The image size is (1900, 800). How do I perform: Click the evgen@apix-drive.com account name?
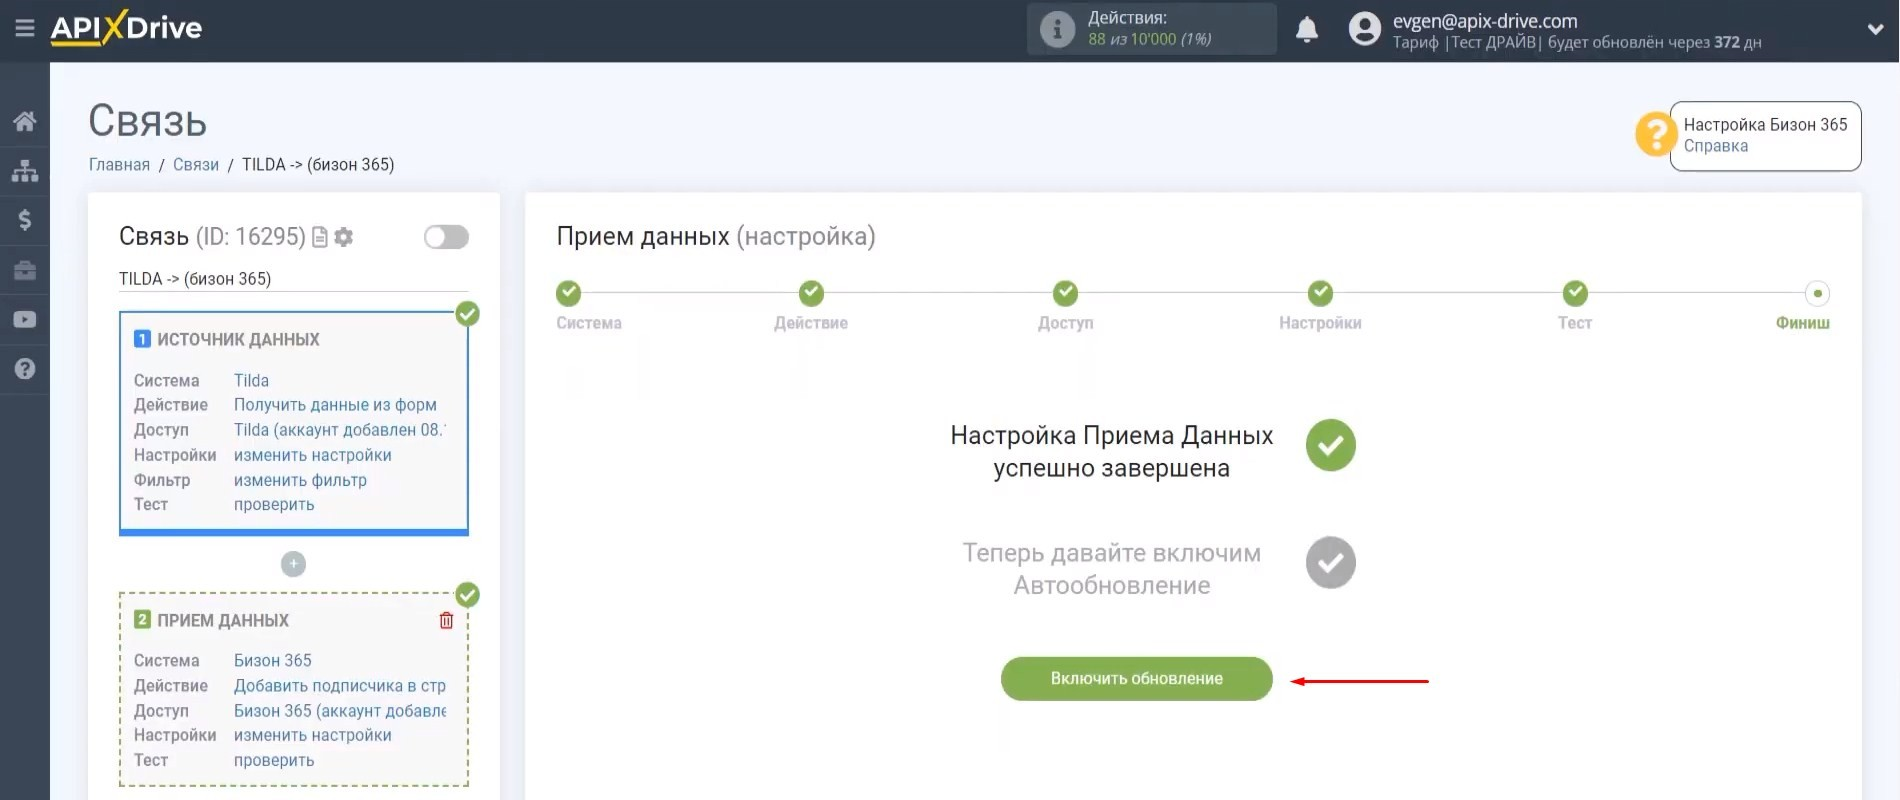(1485, 21)
